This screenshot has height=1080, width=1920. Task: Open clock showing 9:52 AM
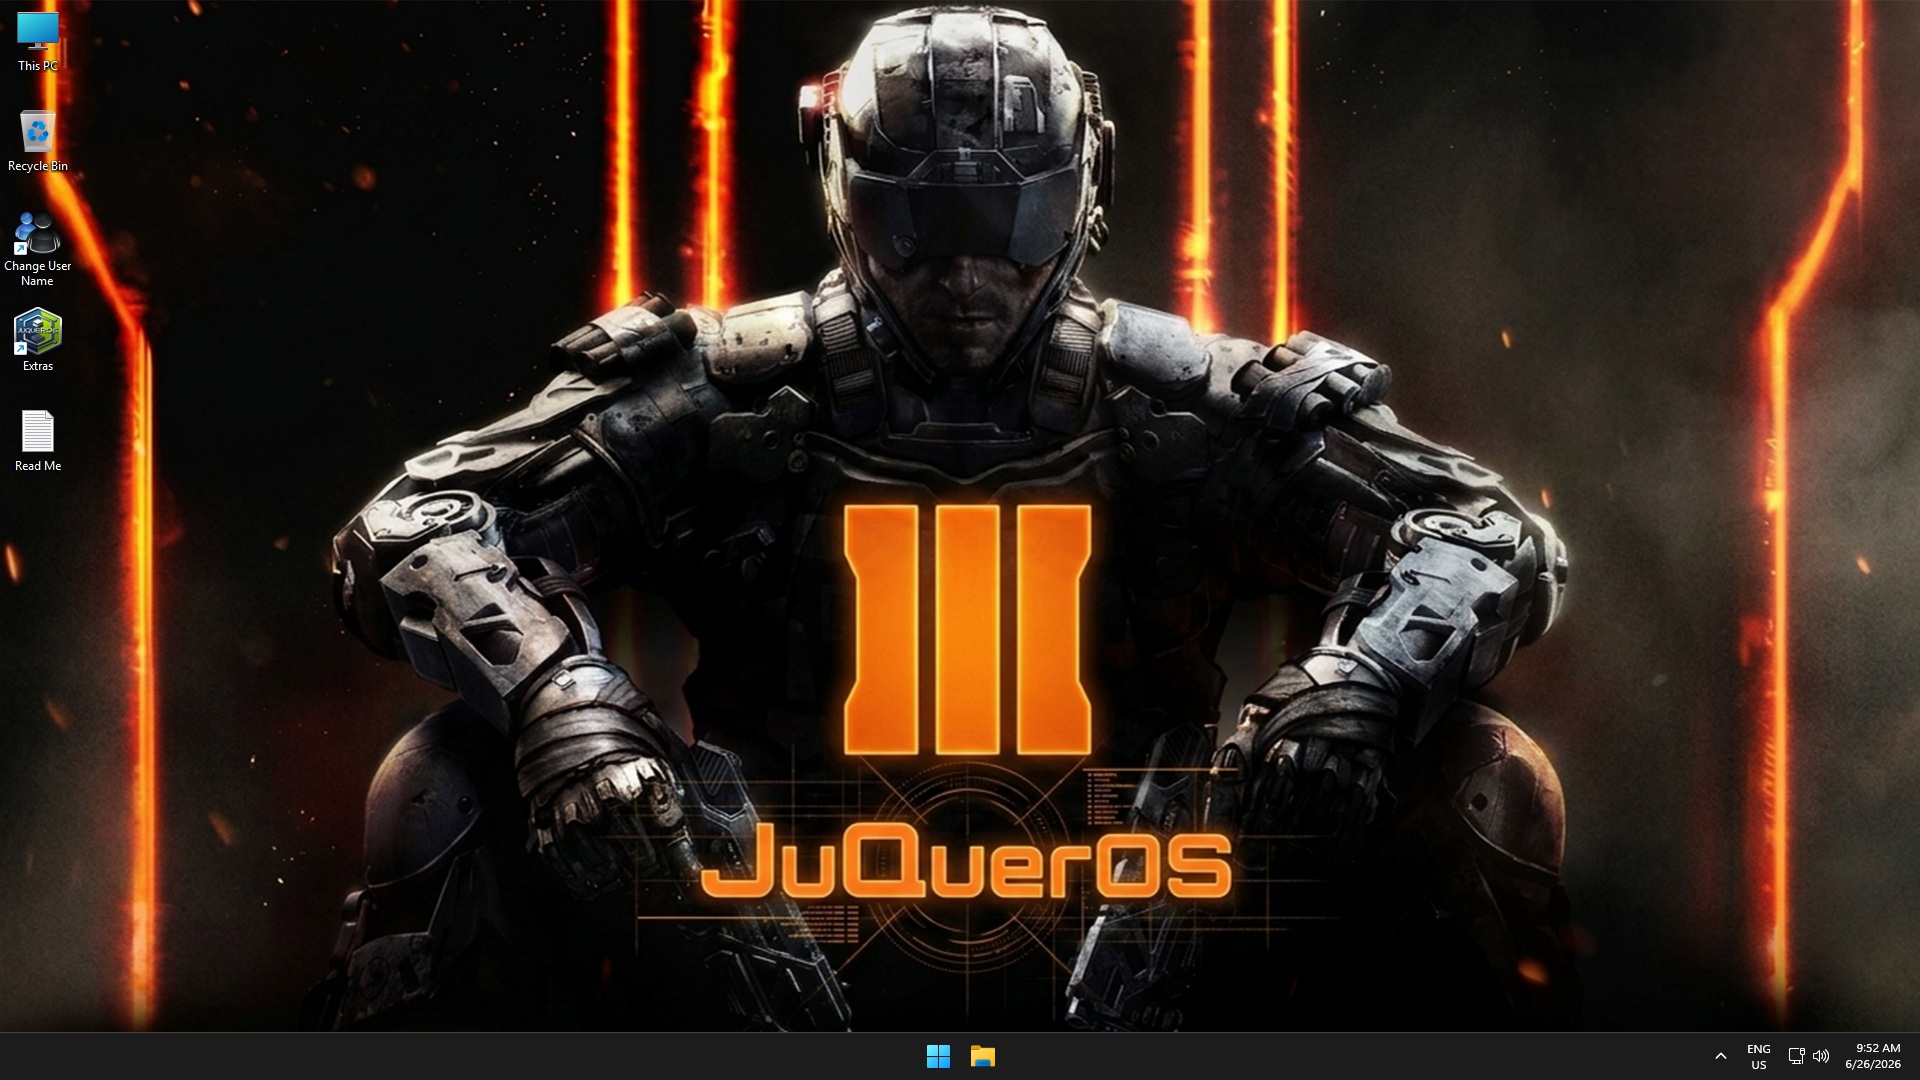point(1873,1056)
